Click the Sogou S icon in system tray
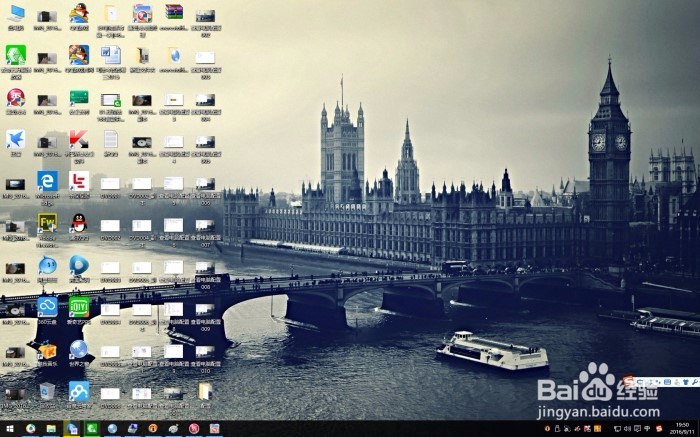The width and height of the screenshot is (700, 437). pos(659,429)
